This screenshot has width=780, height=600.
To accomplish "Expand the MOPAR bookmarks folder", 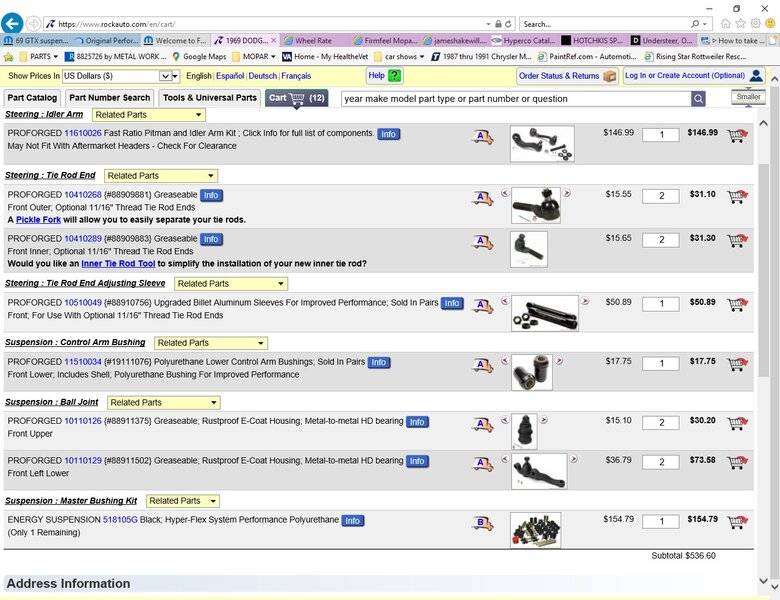I will tap(254, 57).
